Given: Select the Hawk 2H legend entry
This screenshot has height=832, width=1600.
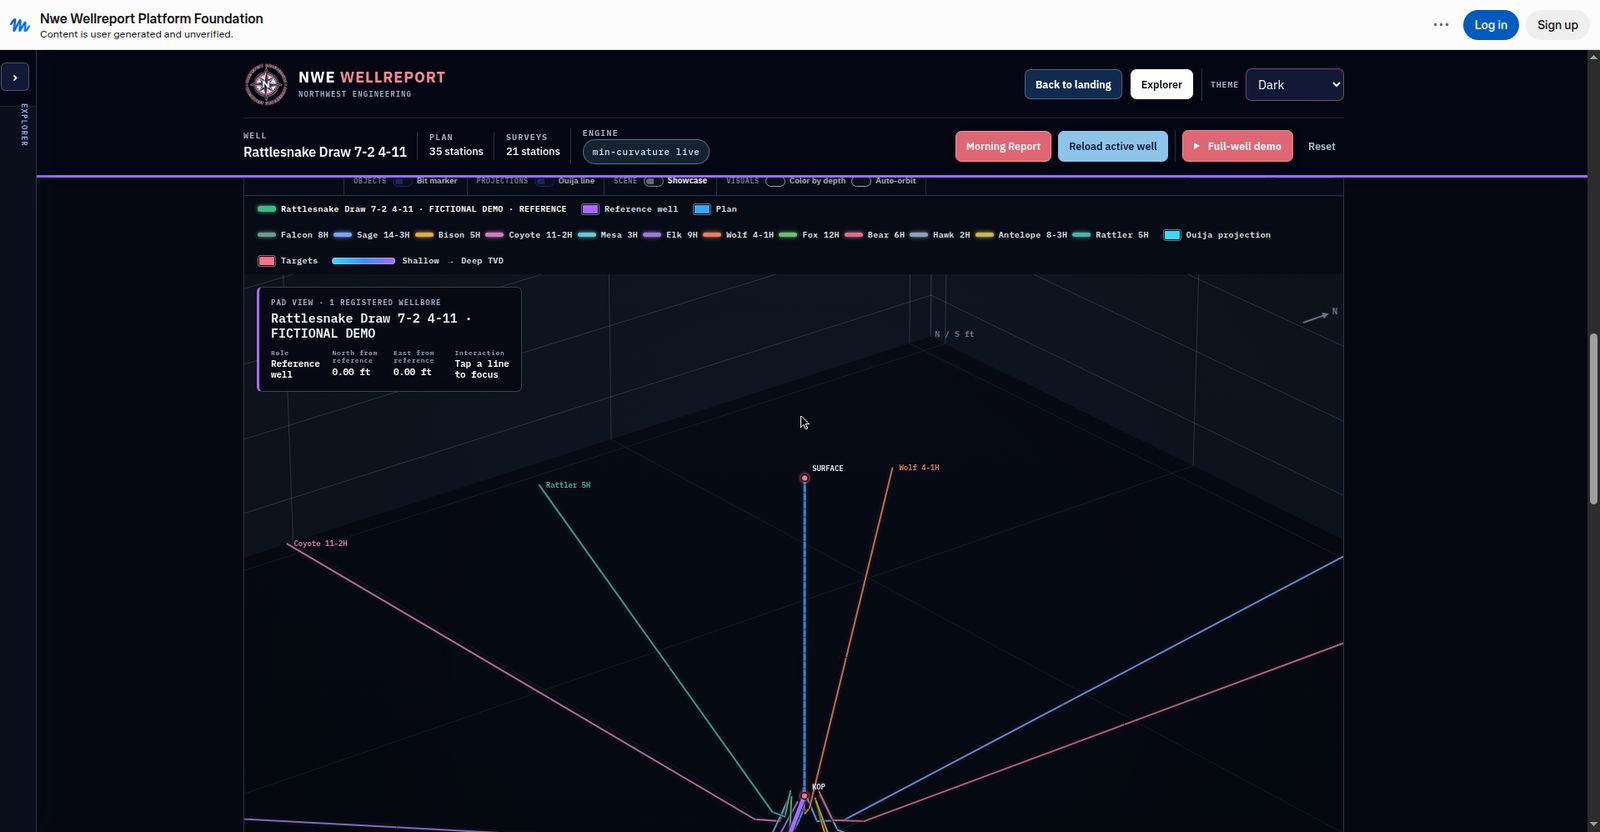Looking at the screenshot, I should click(940, 235).
